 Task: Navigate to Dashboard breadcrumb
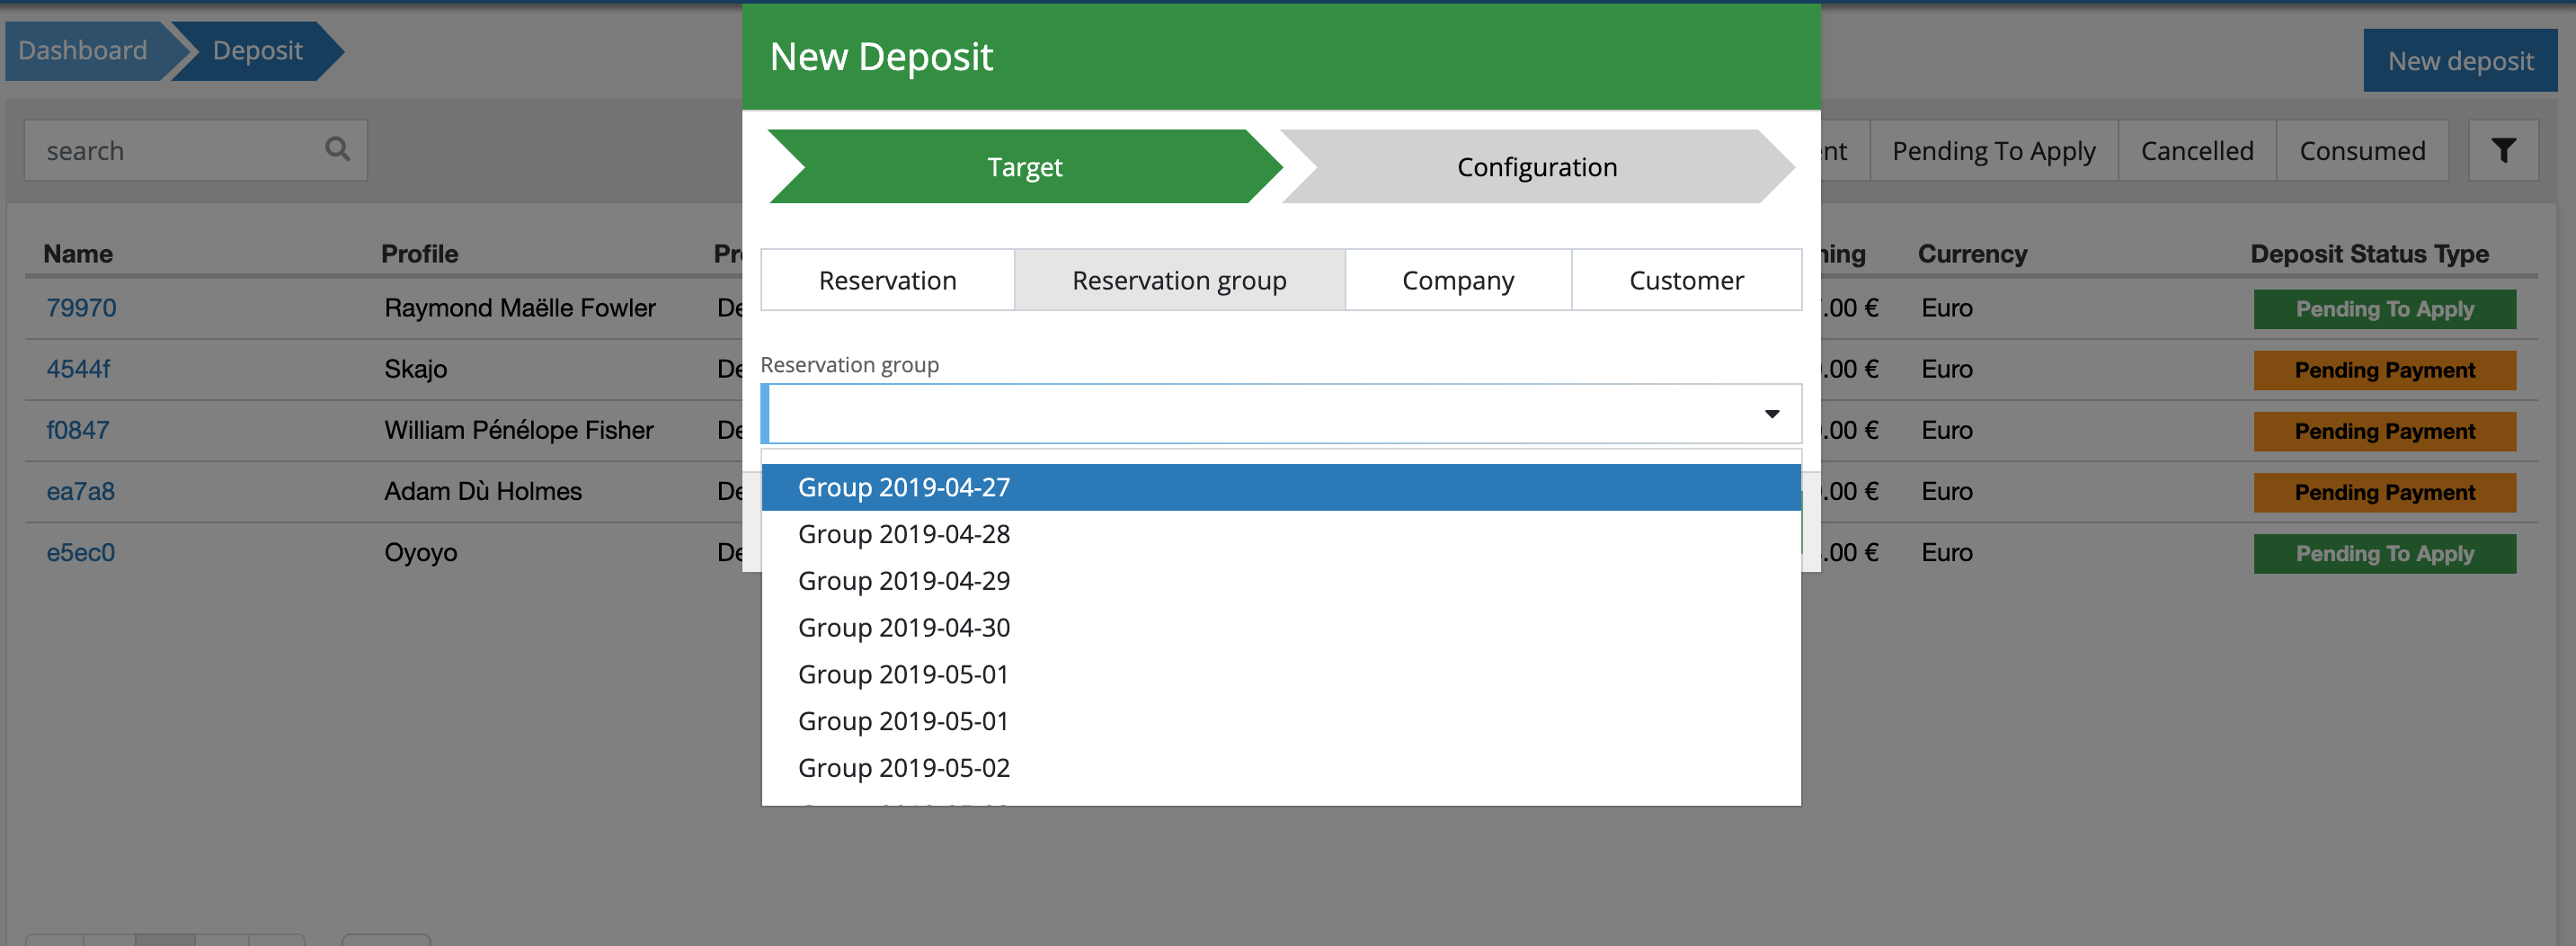[83, 51]
